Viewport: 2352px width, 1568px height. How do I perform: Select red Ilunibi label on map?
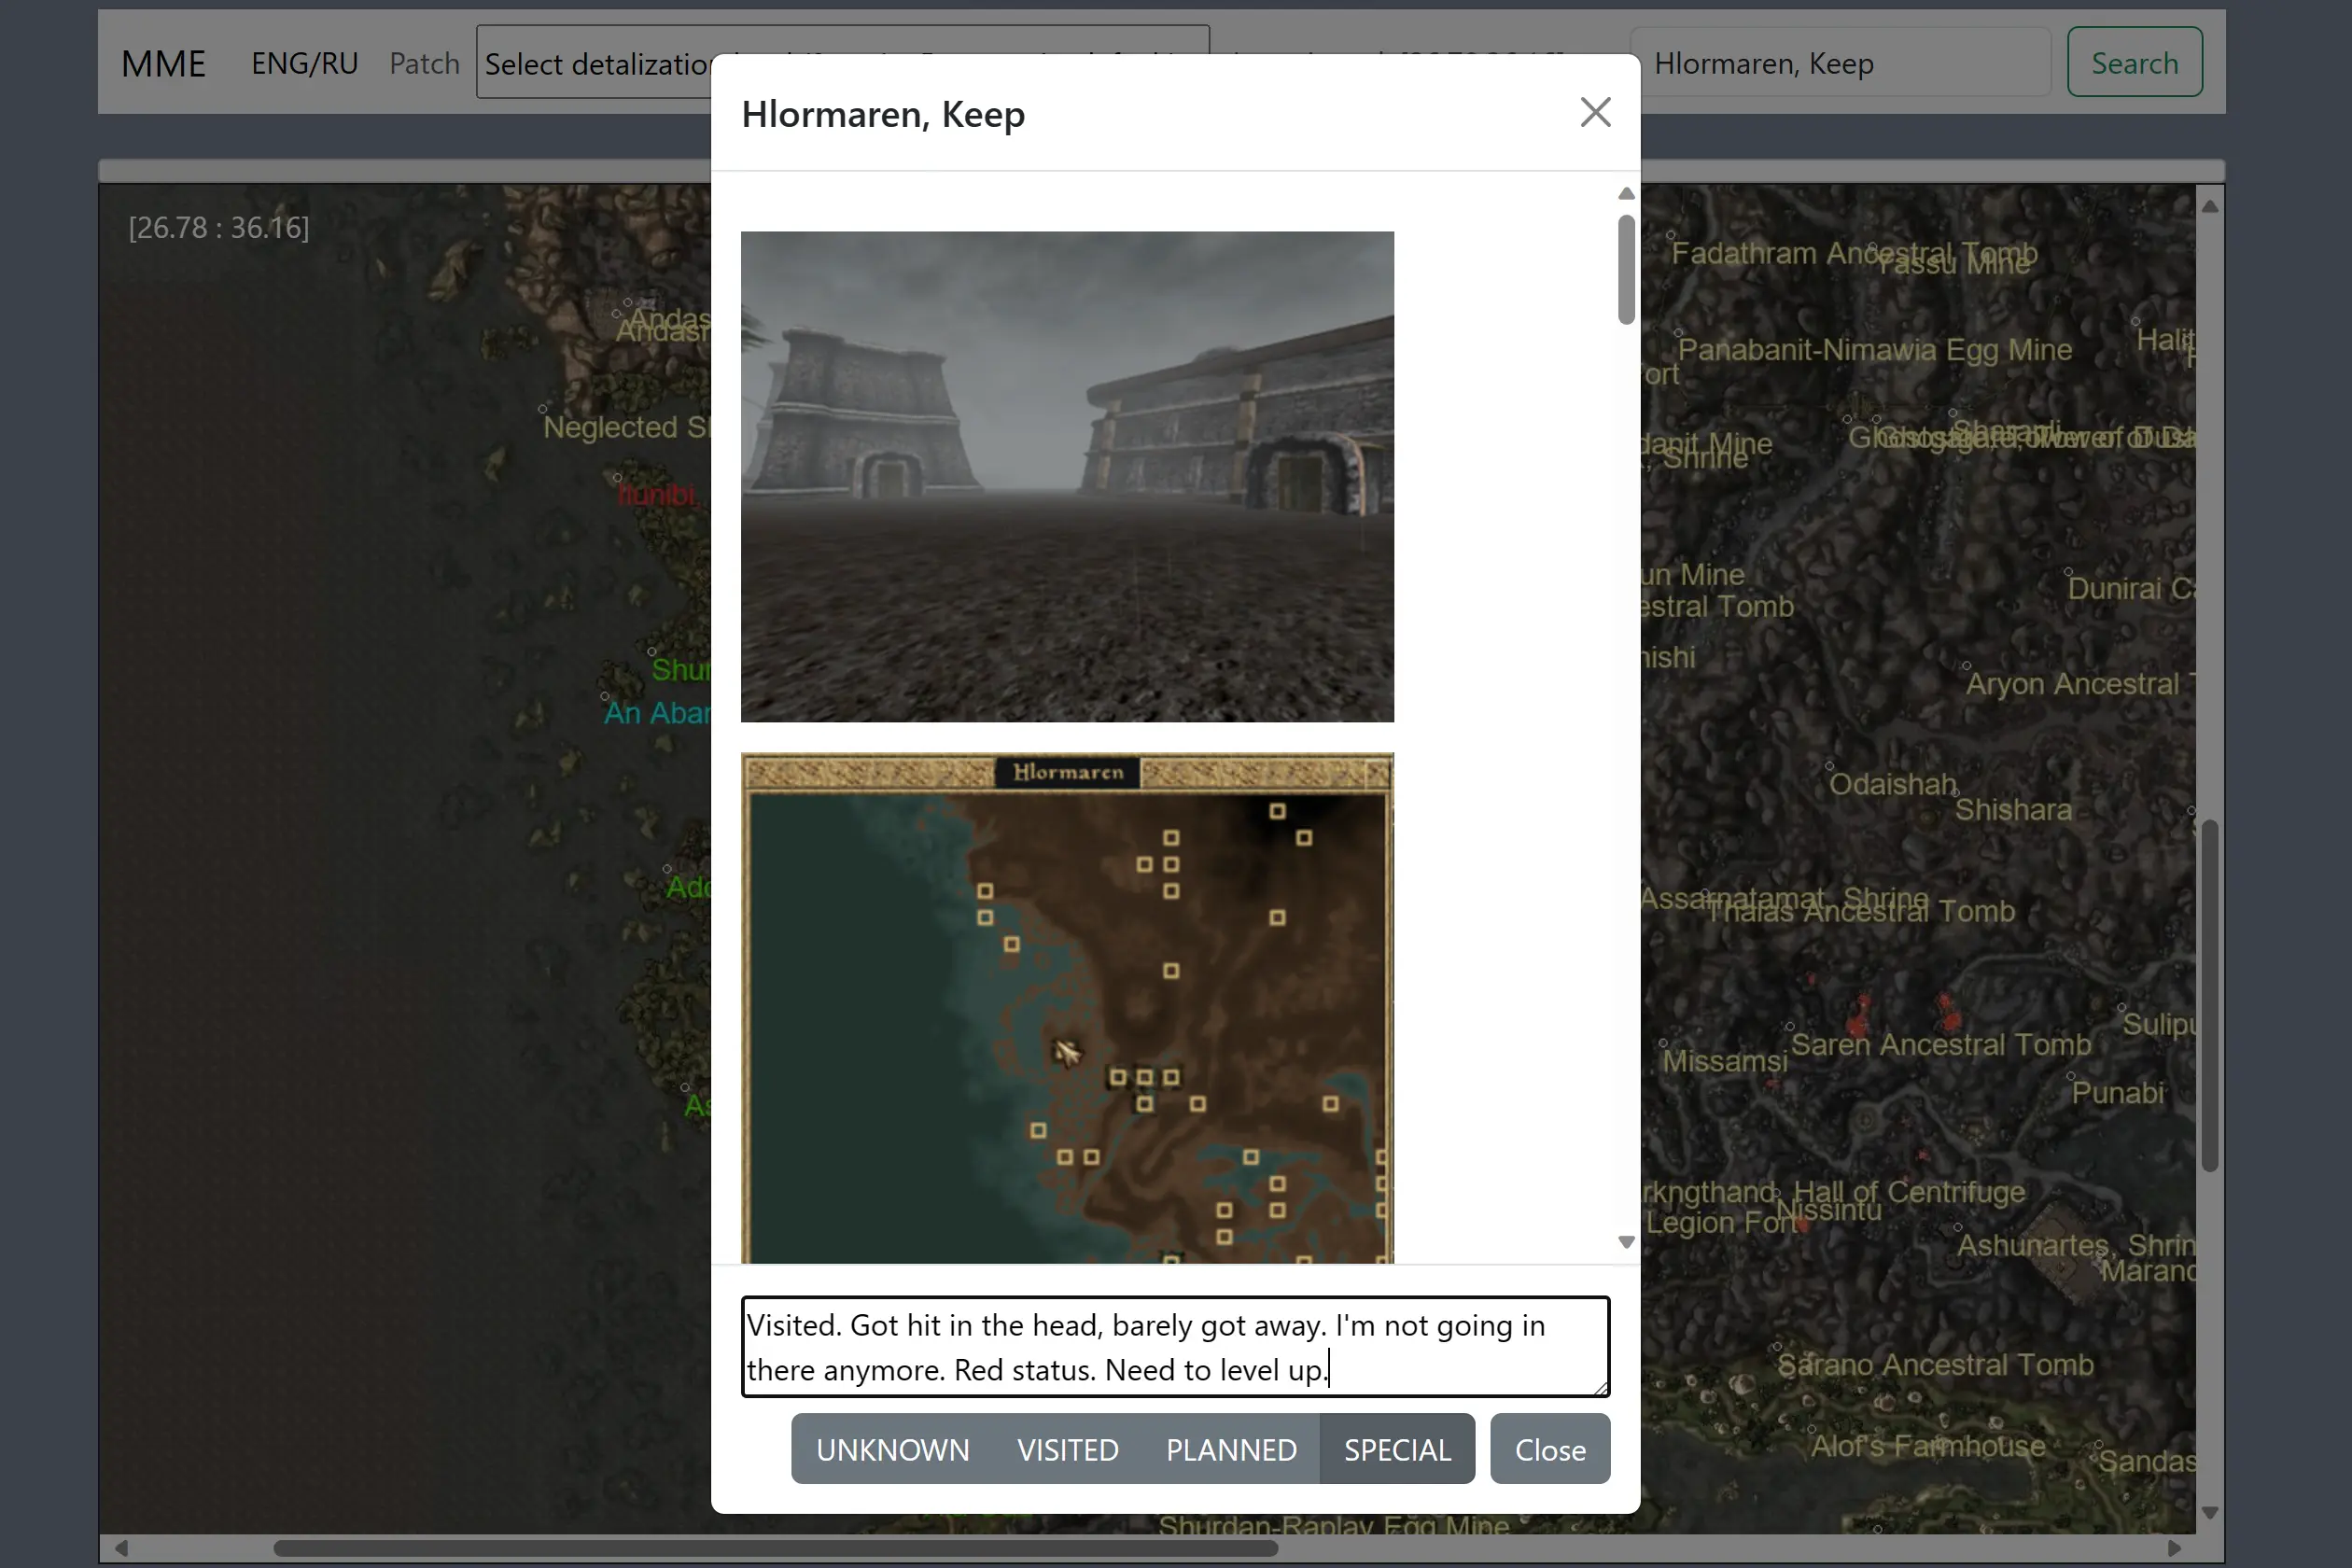pos(657,494)
